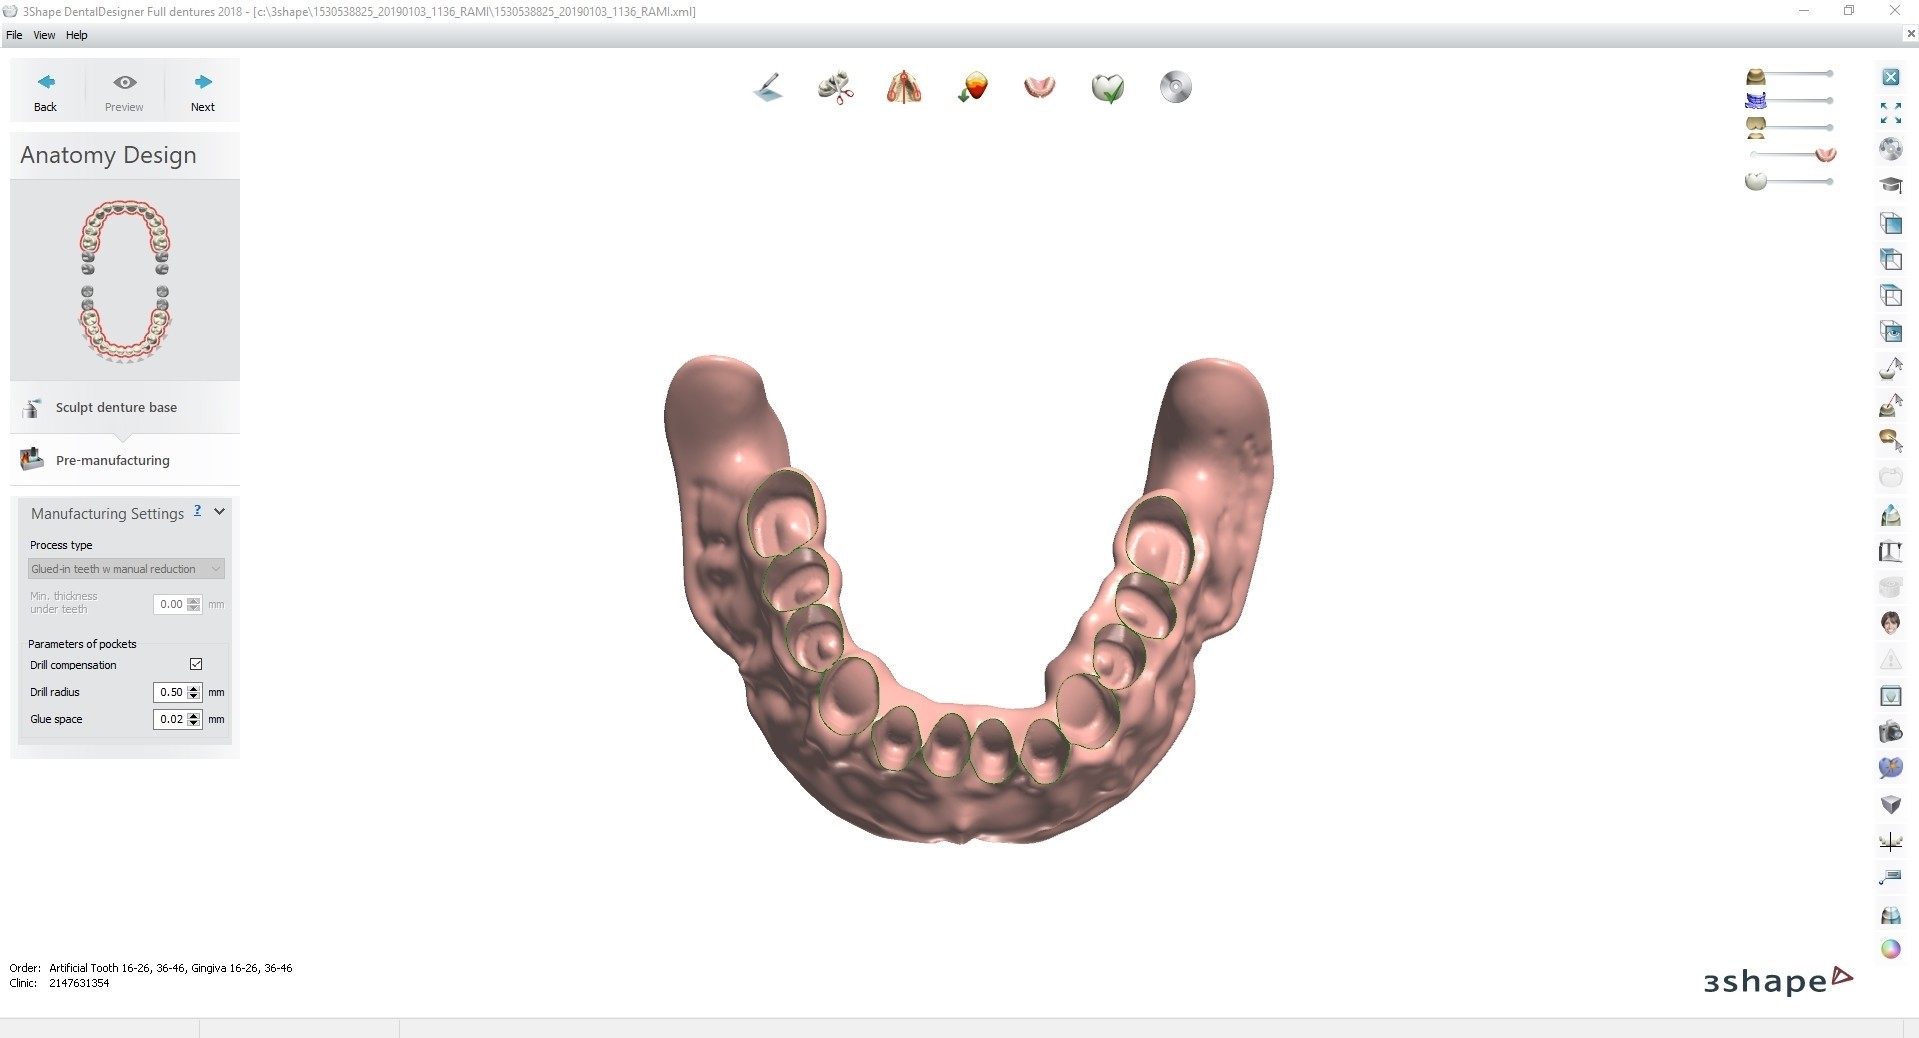Image resolution: width=1919 pixels, height=1038 pixels.
Task: Open the File menu
Action: 14,35
